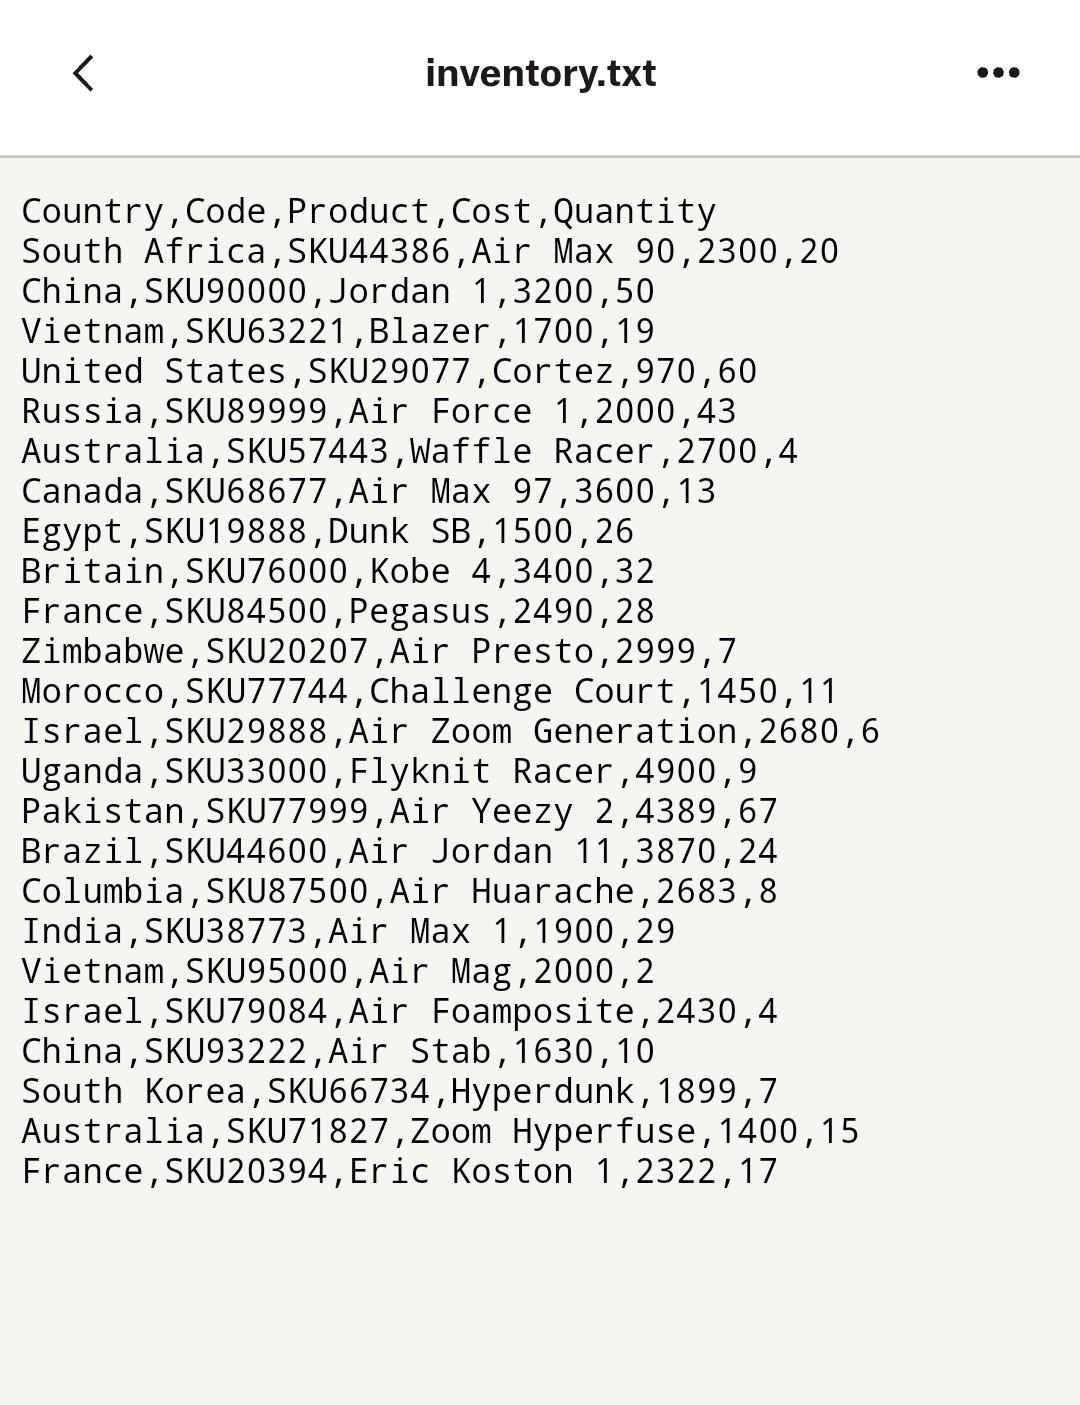
Task: Select the inventory.txt title
Action: (x=539, y=72)
